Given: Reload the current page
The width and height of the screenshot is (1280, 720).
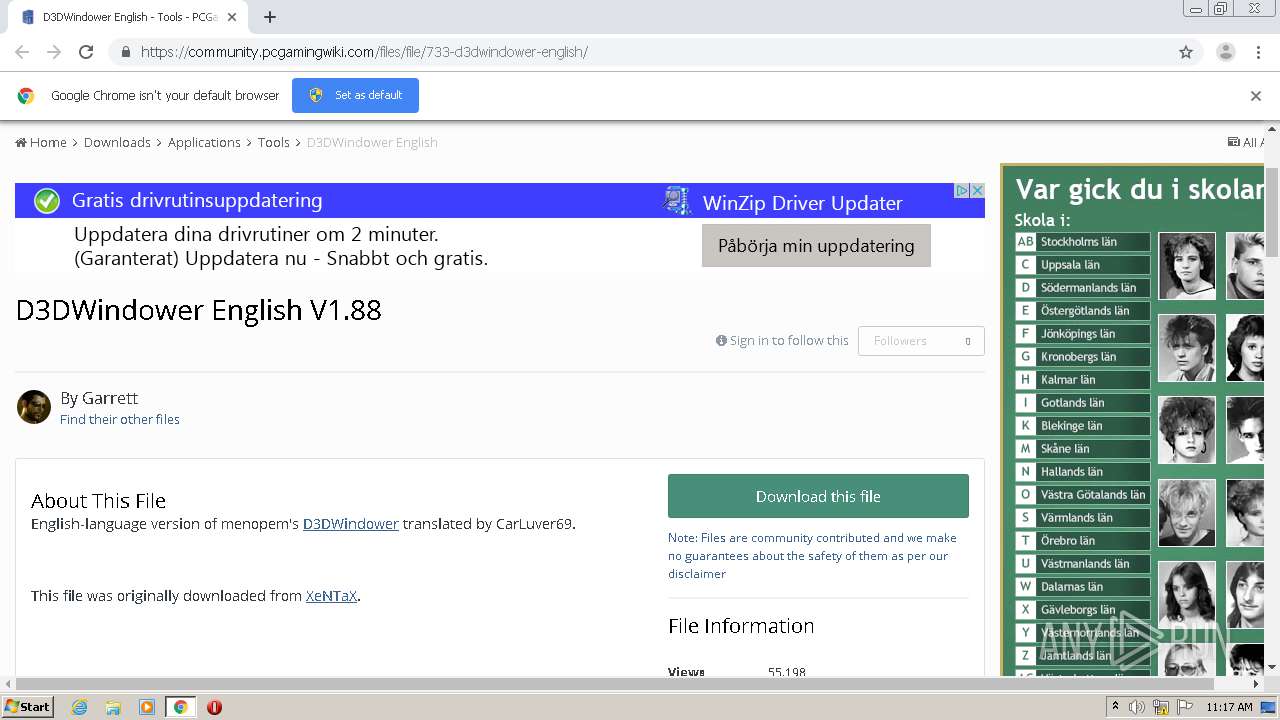Looking at the screenshot, I should 86,52.
